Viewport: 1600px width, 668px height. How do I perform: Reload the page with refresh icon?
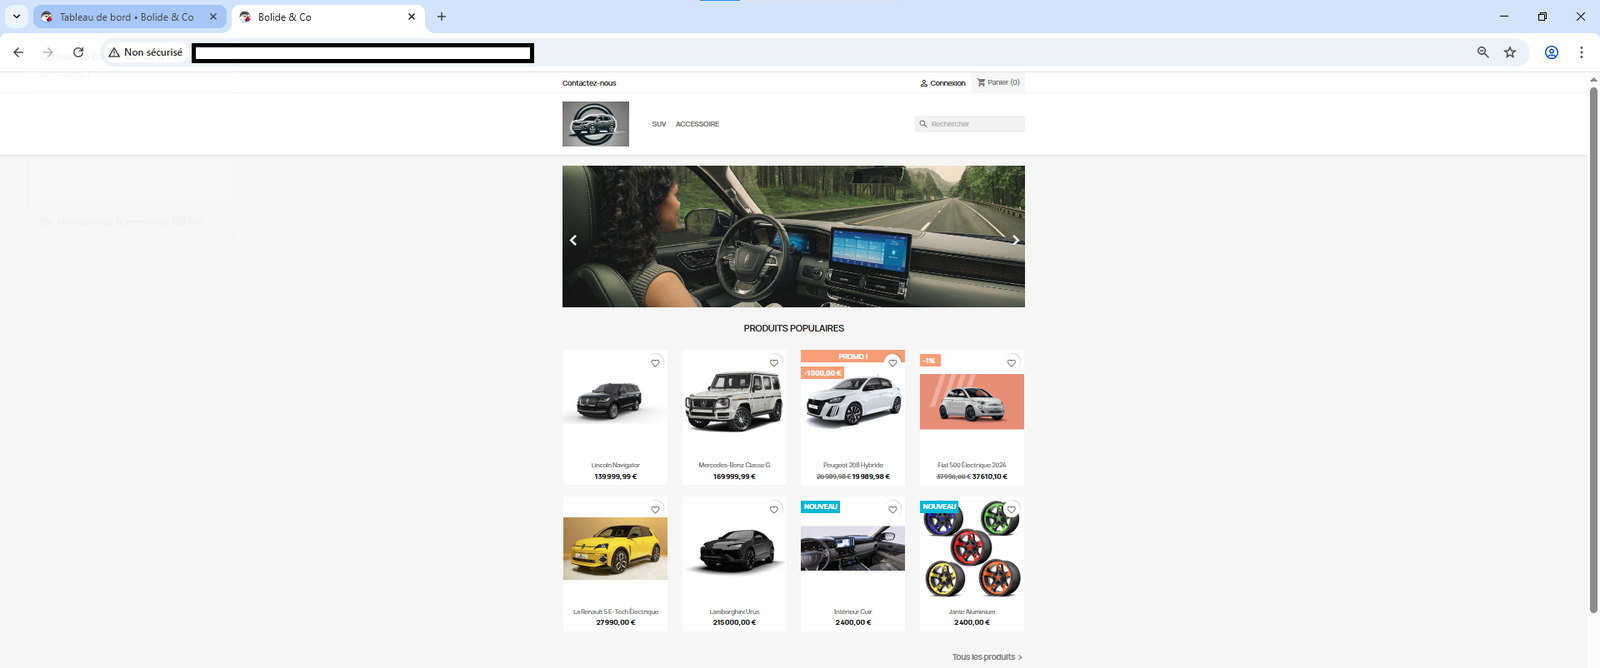click(x=78, y=52)
